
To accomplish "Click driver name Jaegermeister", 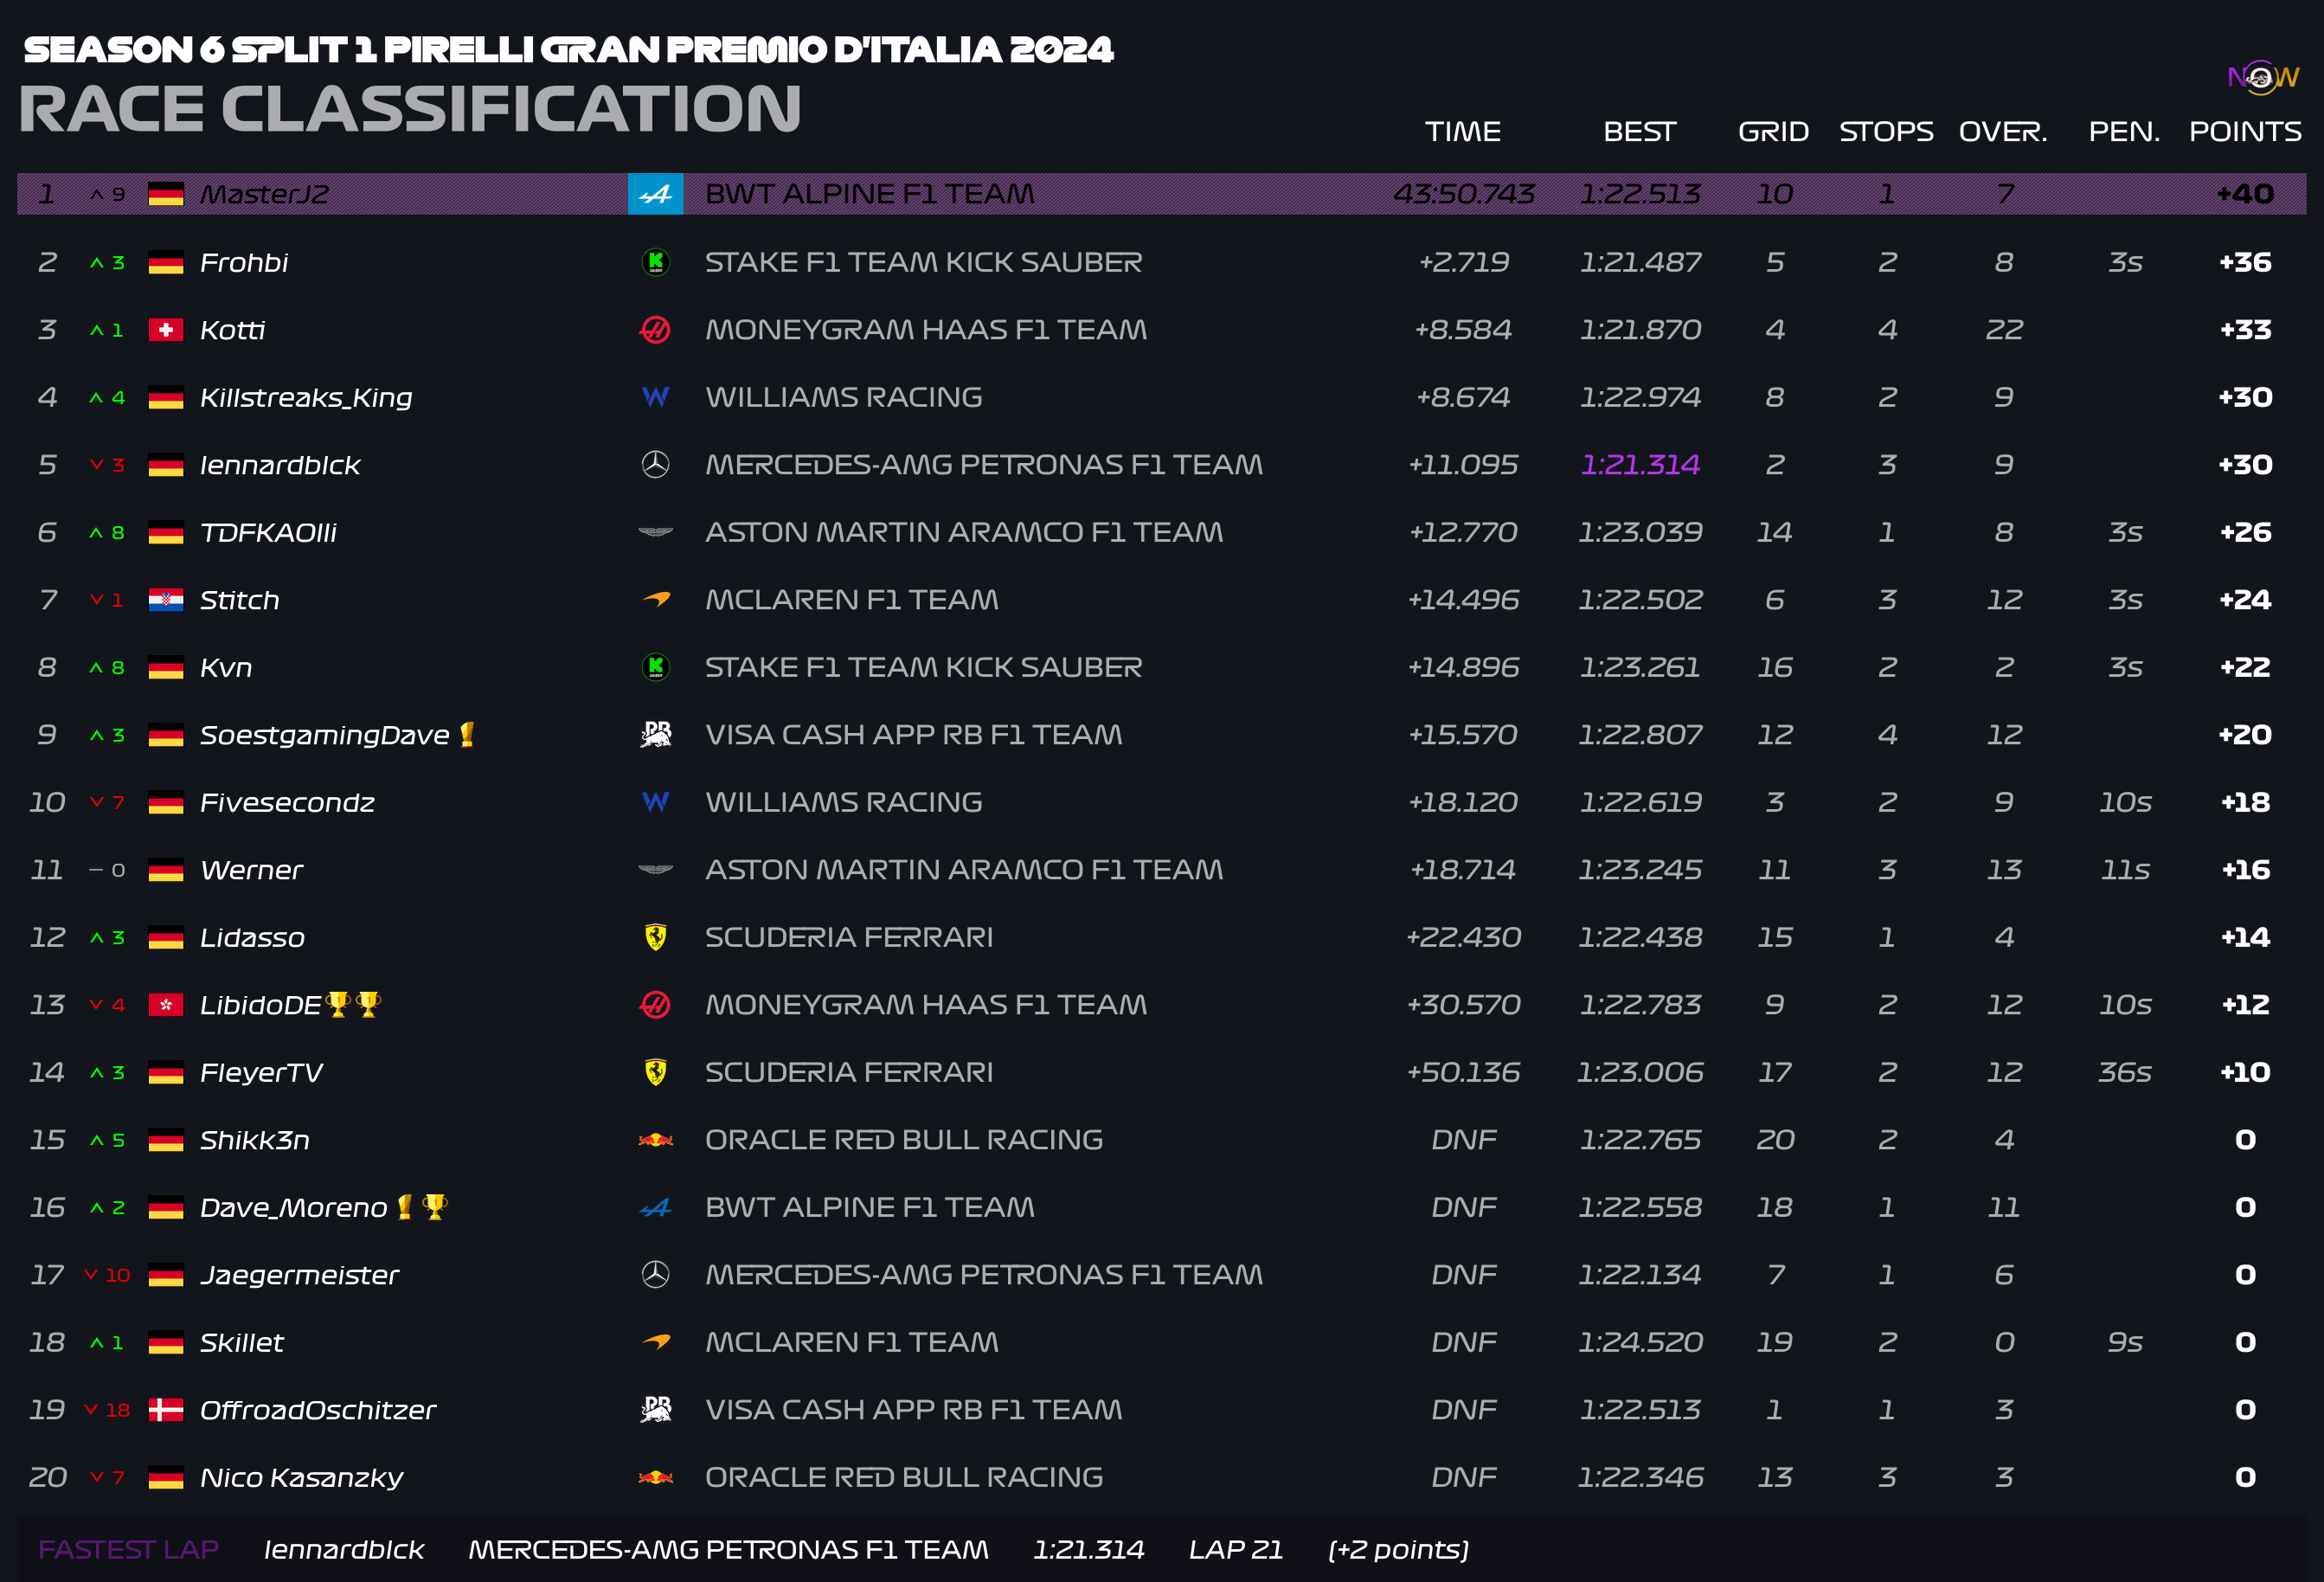I will point(299,1276).
